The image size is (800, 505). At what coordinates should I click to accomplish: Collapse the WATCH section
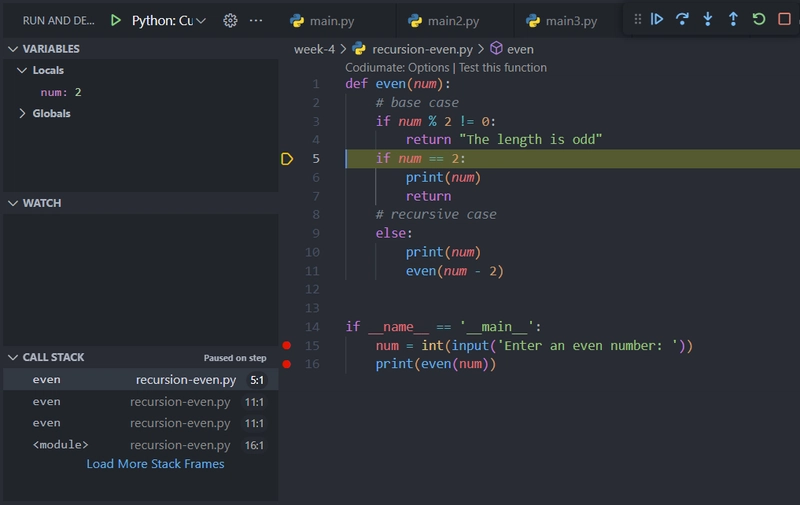coord(13,203)
